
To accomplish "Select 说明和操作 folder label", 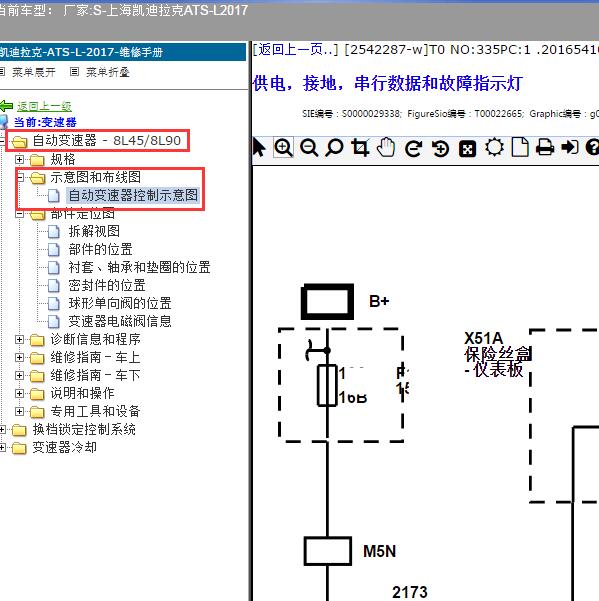I will coord(82,394).
